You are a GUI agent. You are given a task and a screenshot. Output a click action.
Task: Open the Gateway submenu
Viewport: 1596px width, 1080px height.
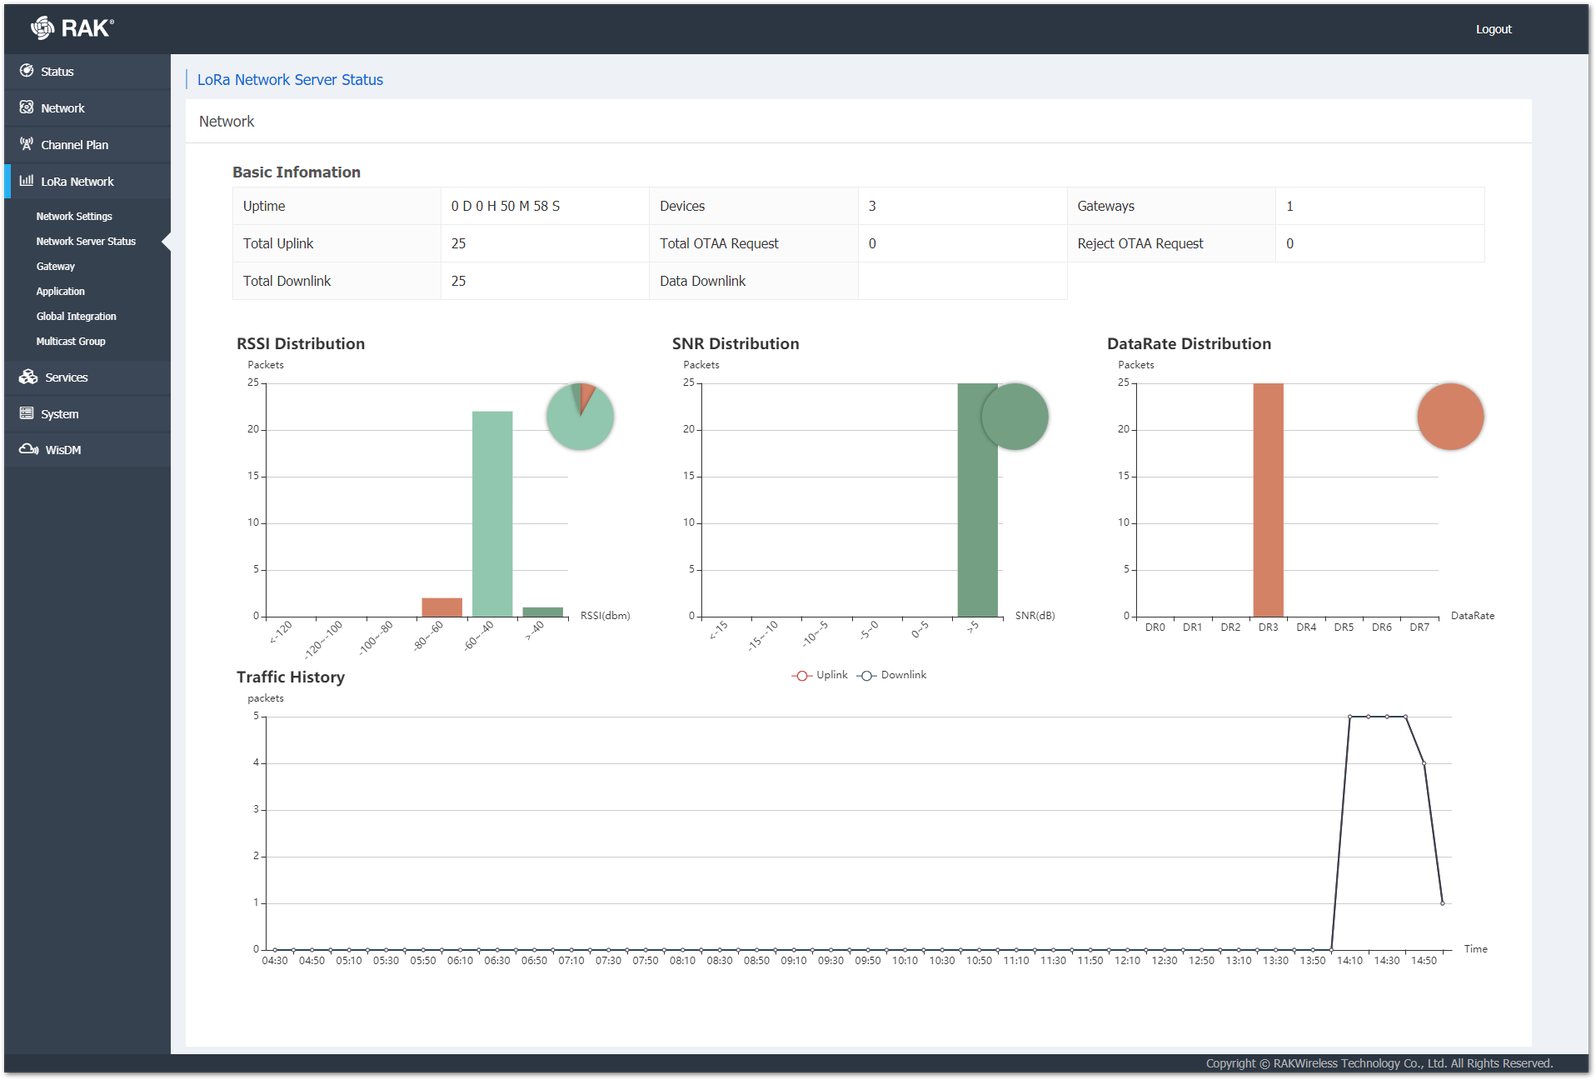tap(56, 266)
